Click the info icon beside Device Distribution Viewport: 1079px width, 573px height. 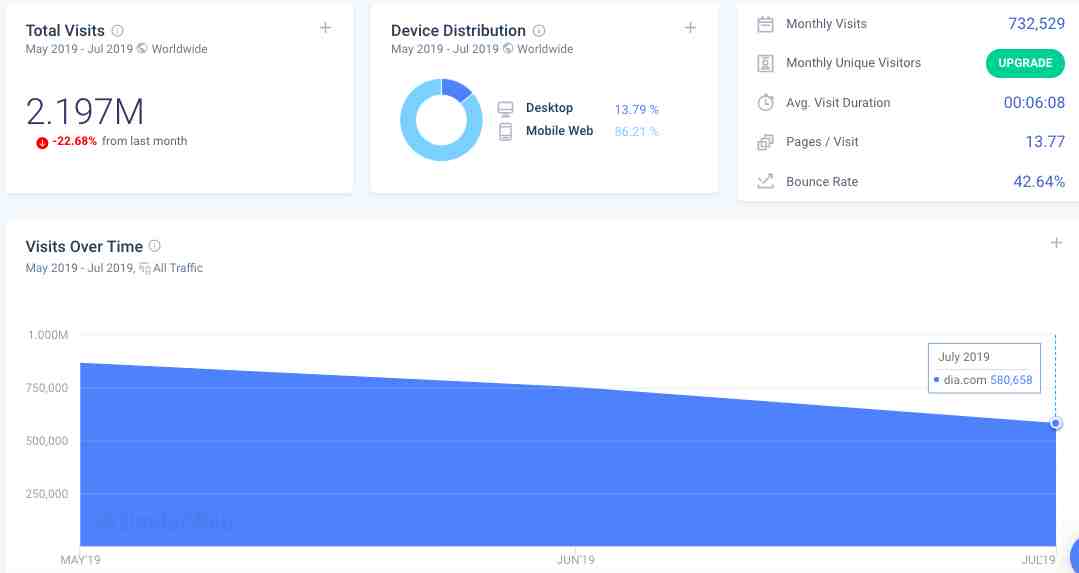[539, 31]
